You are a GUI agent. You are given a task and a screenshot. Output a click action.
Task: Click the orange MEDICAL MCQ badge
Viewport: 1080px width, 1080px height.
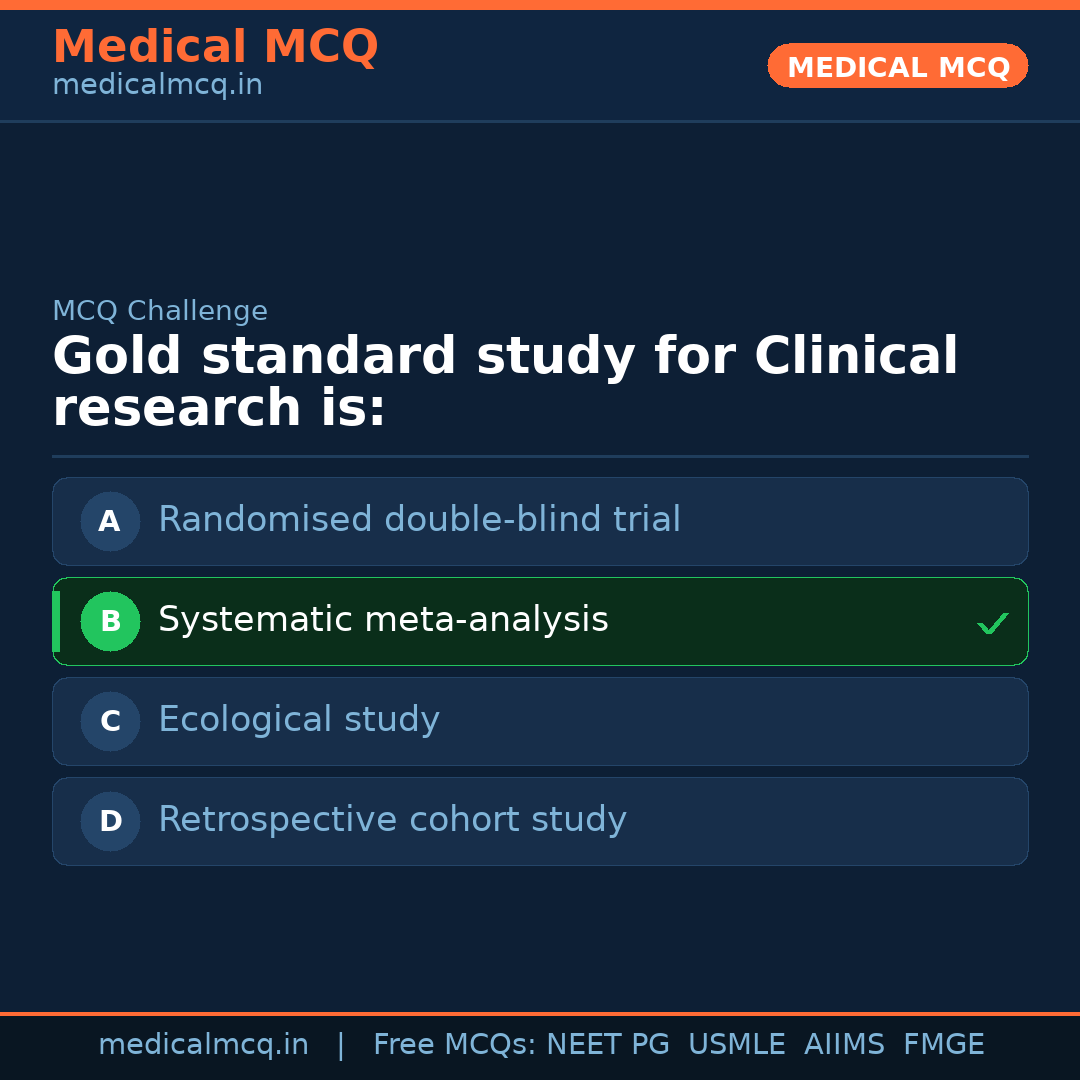point(897,67)
